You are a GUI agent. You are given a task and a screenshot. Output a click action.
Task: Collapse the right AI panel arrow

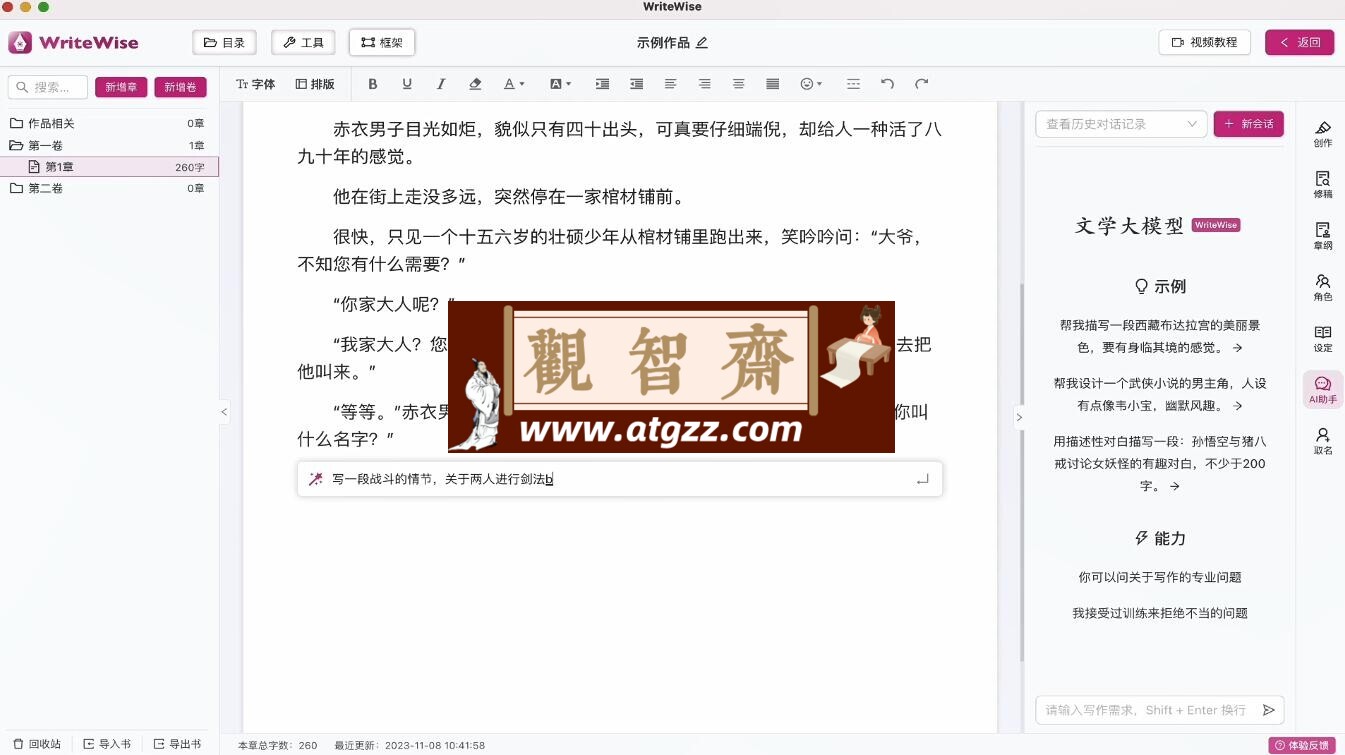click(x=1019, y=417)
